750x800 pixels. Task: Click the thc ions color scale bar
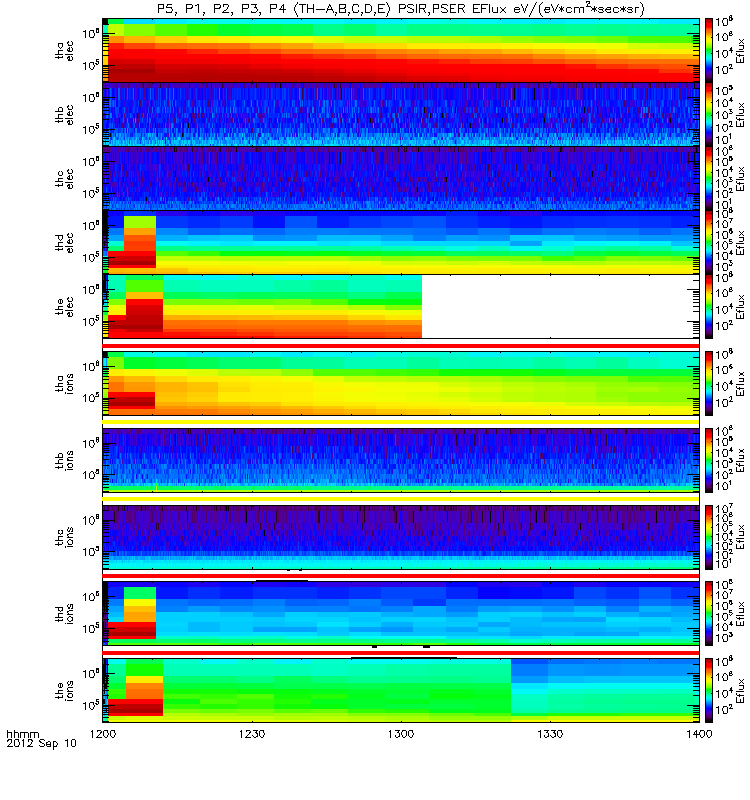709,537
